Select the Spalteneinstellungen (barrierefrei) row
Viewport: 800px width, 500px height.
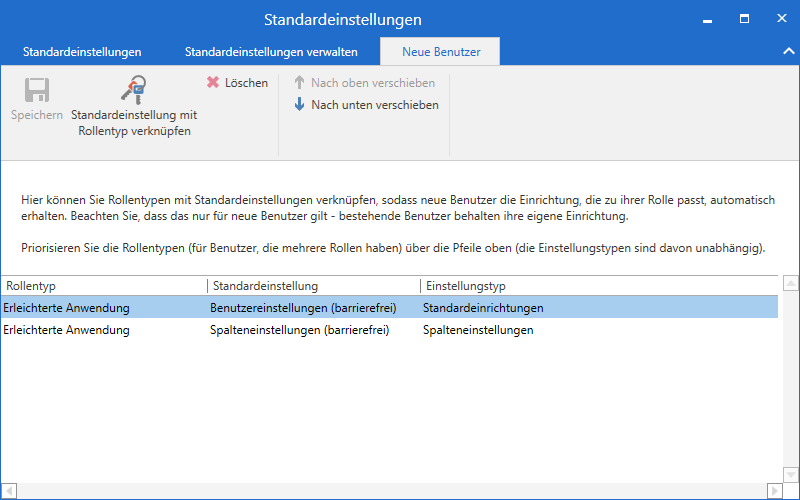coord(300,330)
